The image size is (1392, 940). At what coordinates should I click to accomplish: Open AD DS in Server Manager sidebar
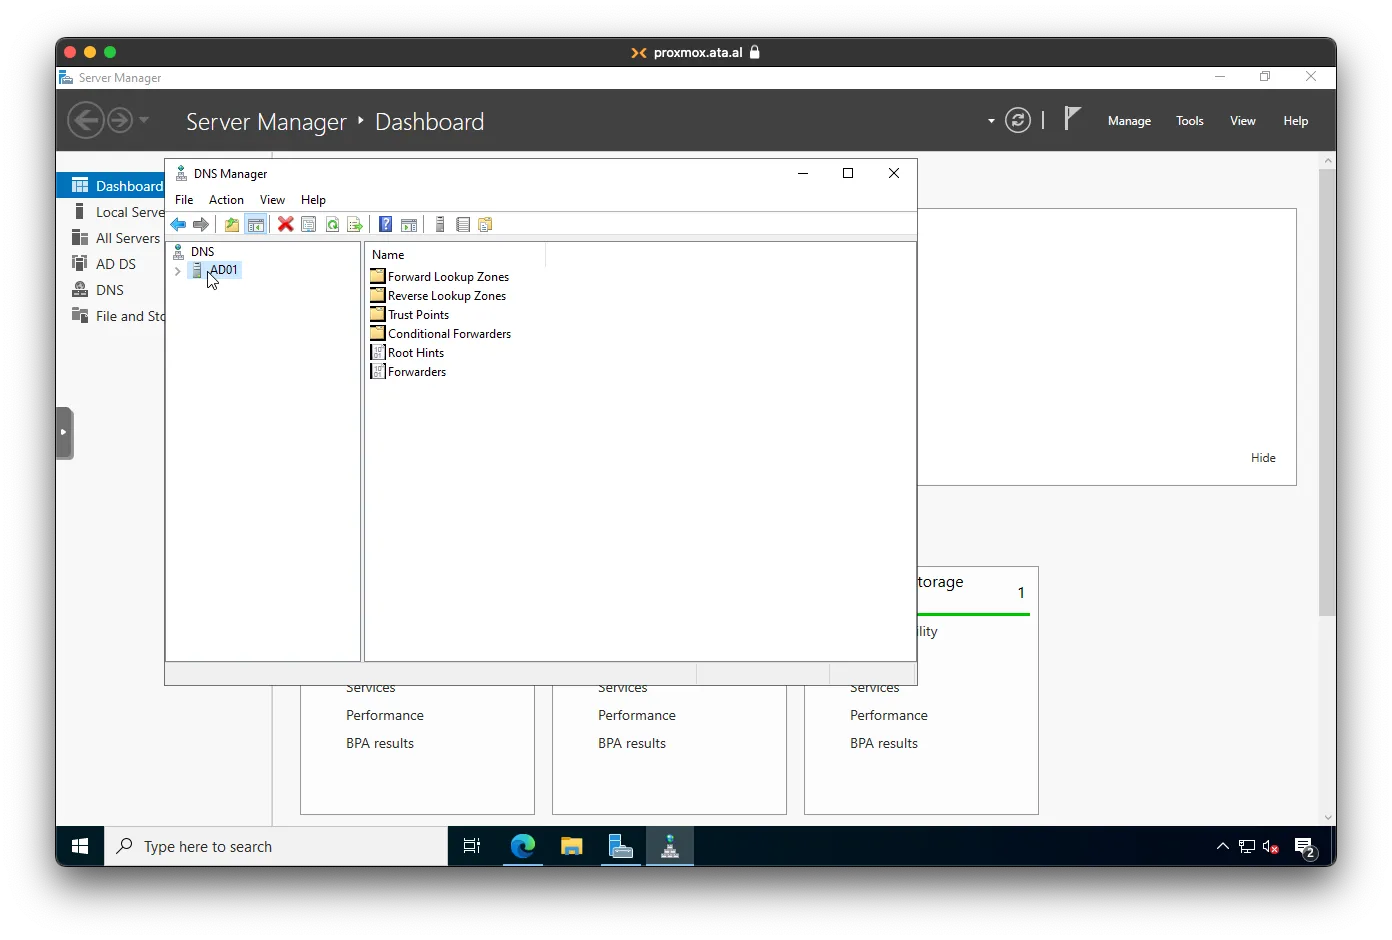click(x=110, y=264)
